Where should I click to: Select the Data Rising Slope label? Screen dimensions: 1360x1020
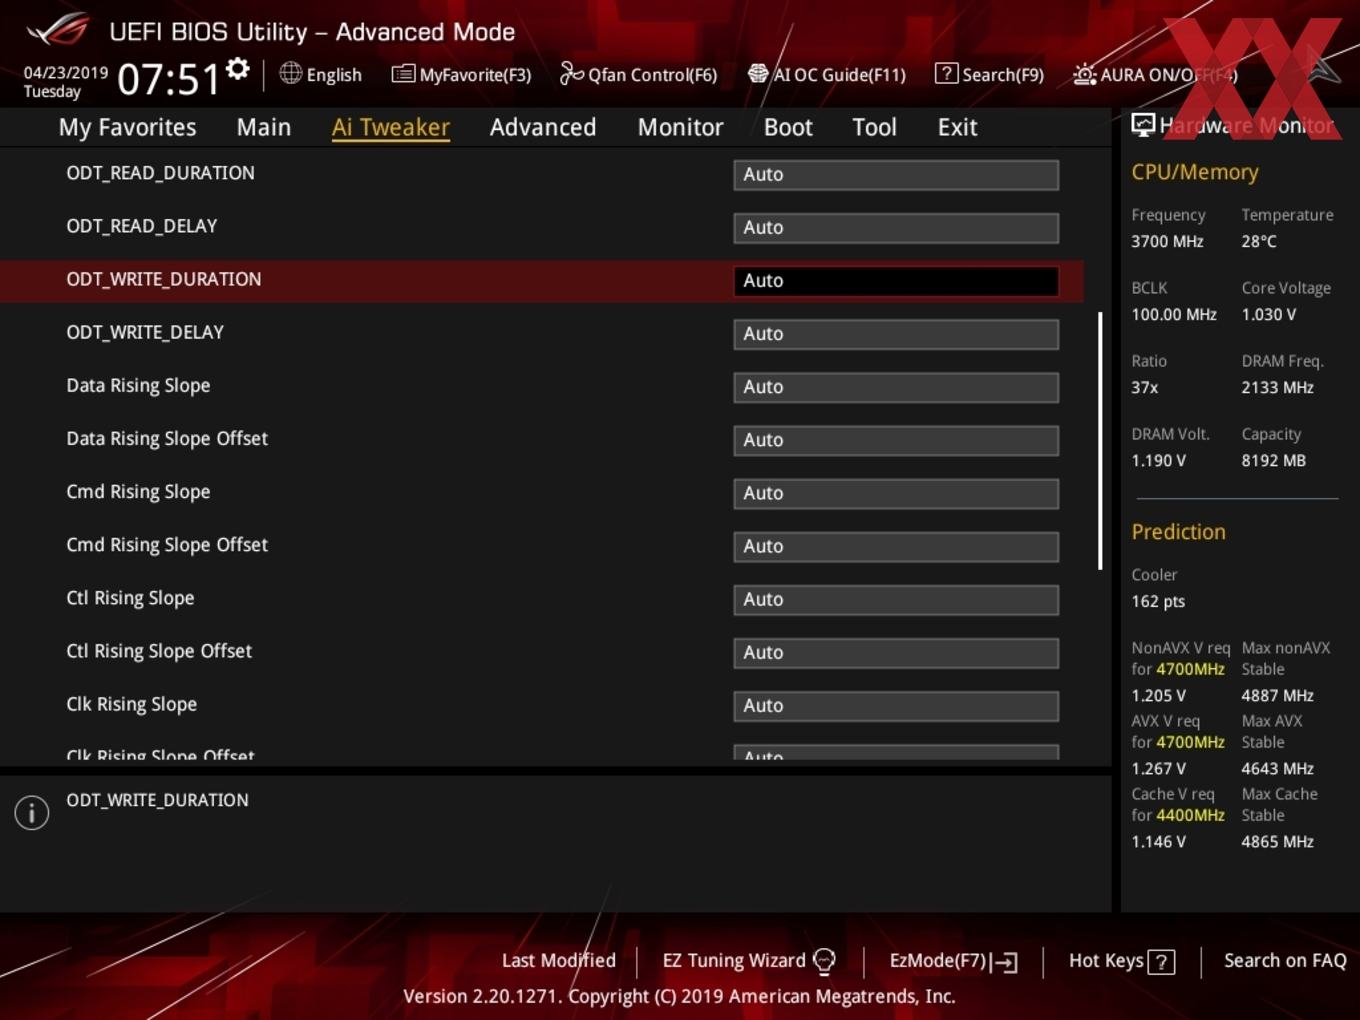coord(138,386)
